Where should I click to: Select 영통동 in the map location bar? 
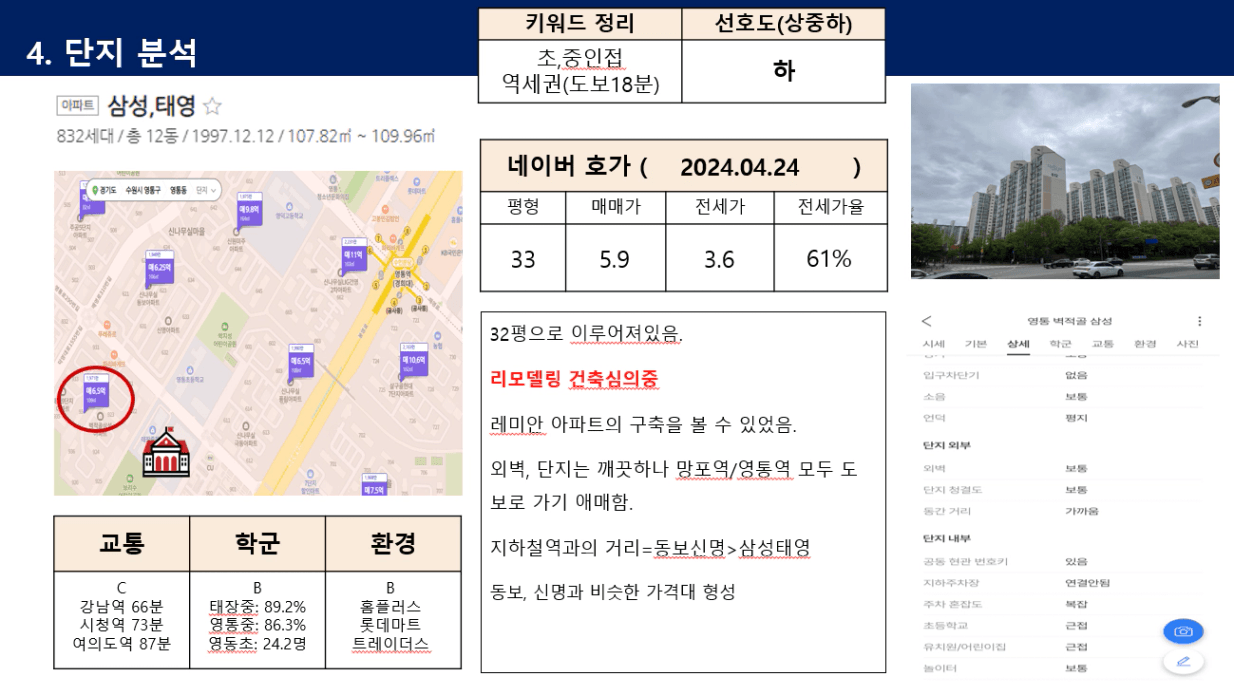coord(178,189)
